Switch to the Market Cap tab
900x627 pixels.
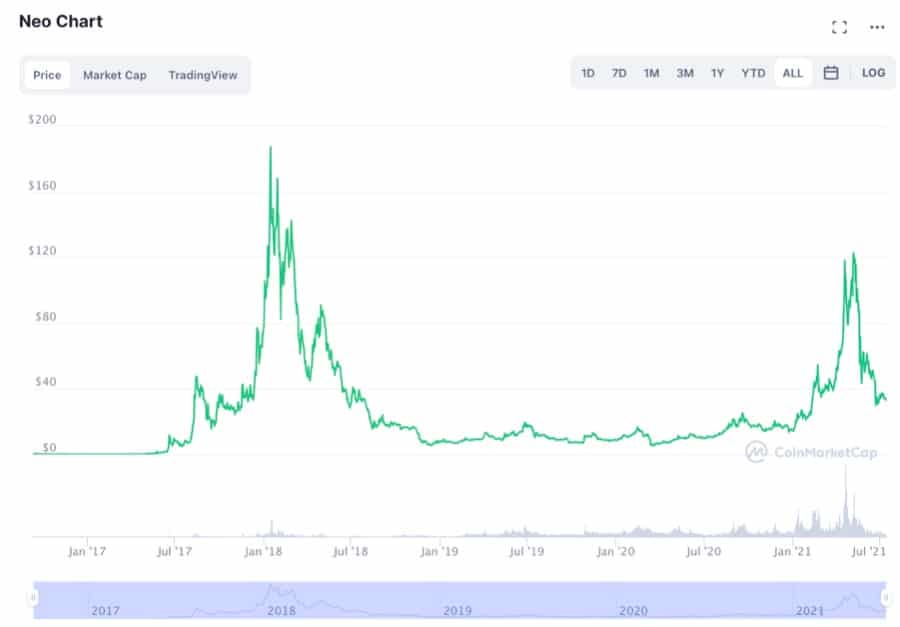114,75
